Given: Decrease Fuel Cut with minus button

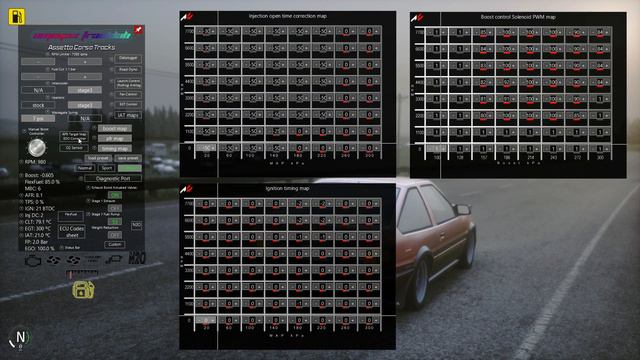Looking at the screenshot, I should pyautogui.click(x=38, y=76).
